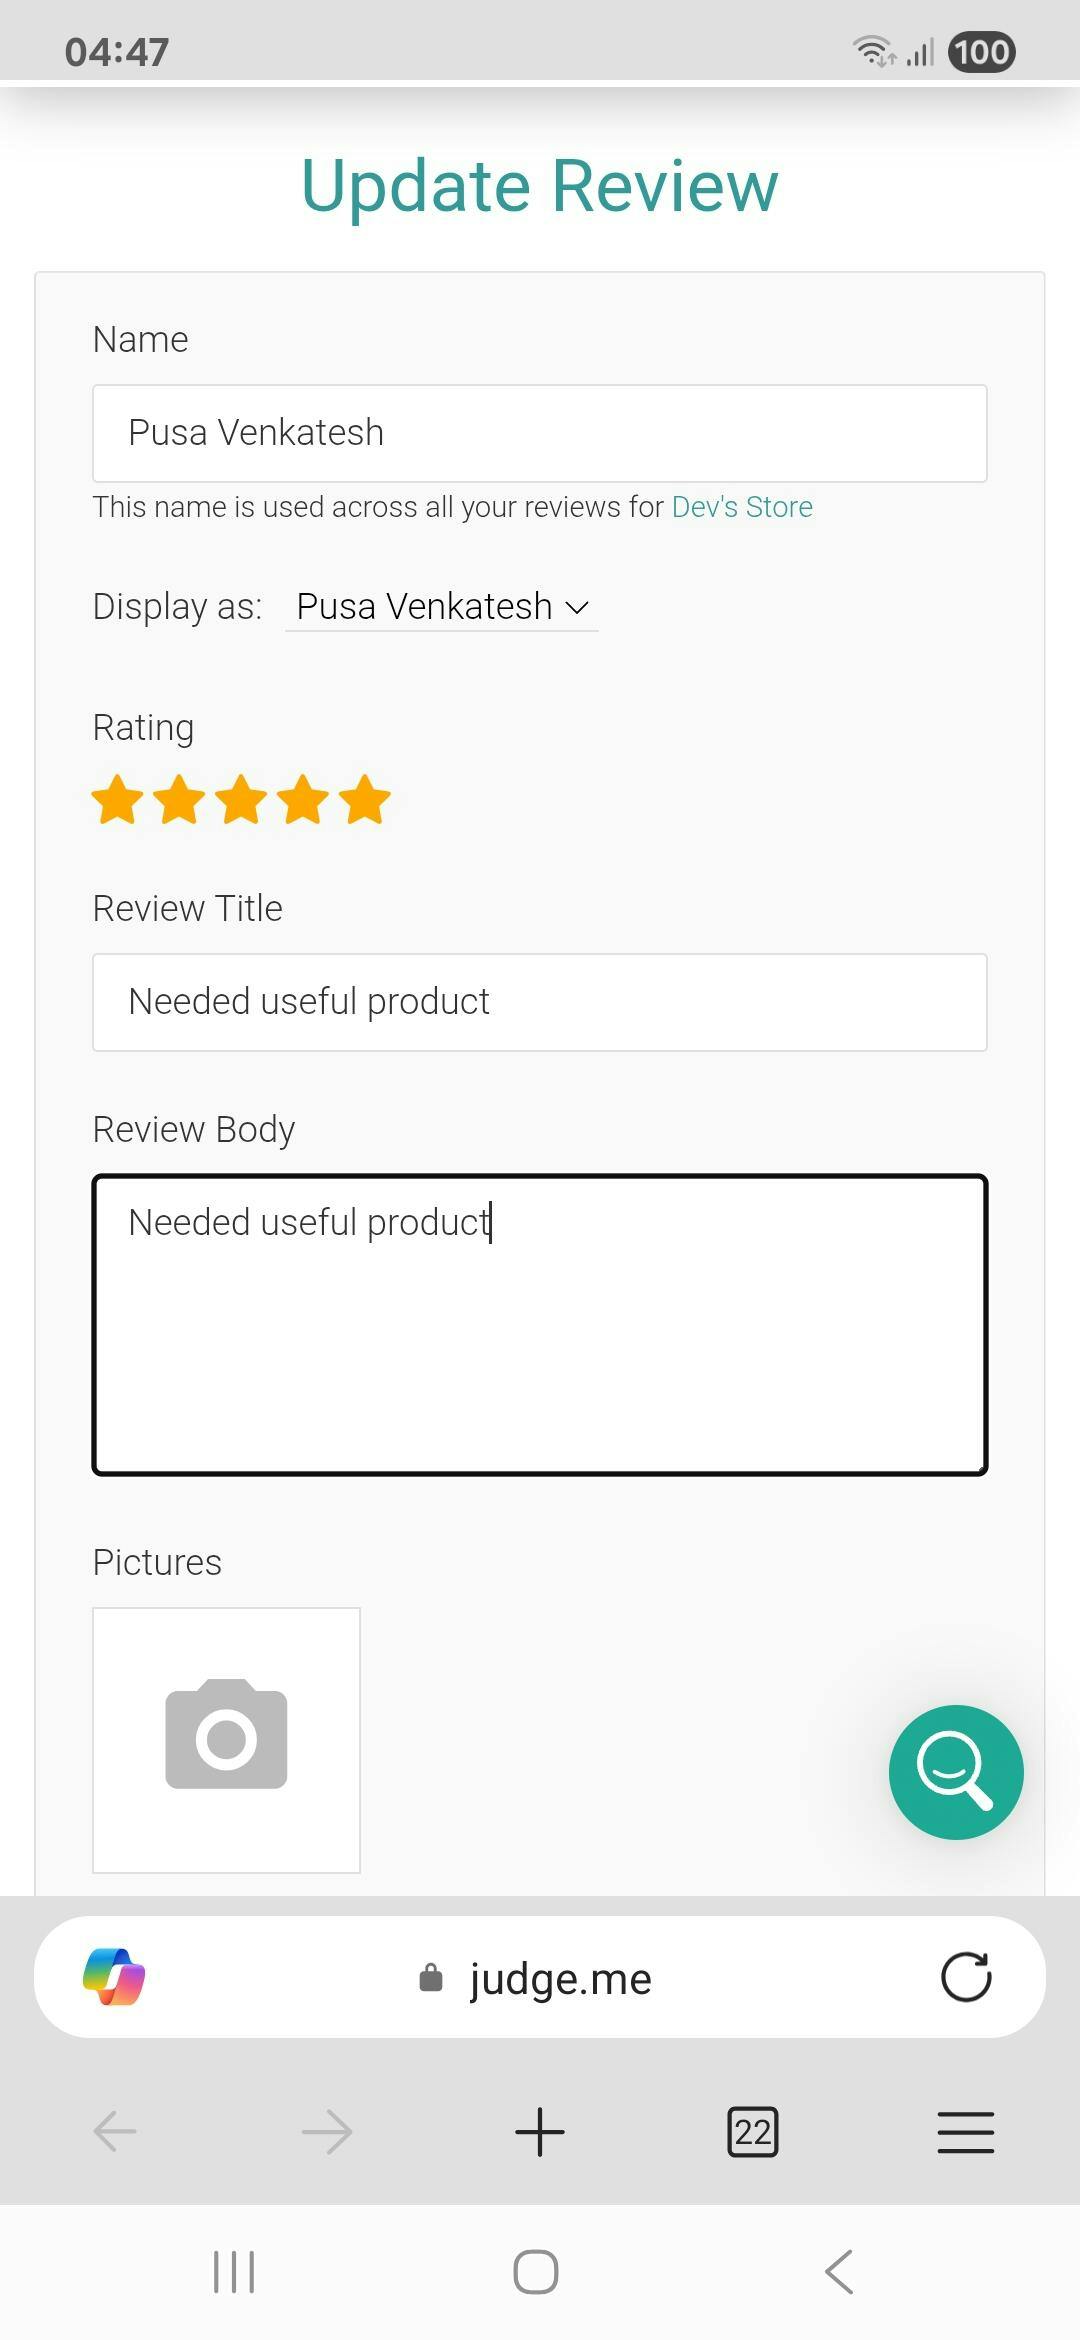The image size is (1080, 2340).
Task: Set rating to one star
Action: pyautogui.click(x=118, y=800)
